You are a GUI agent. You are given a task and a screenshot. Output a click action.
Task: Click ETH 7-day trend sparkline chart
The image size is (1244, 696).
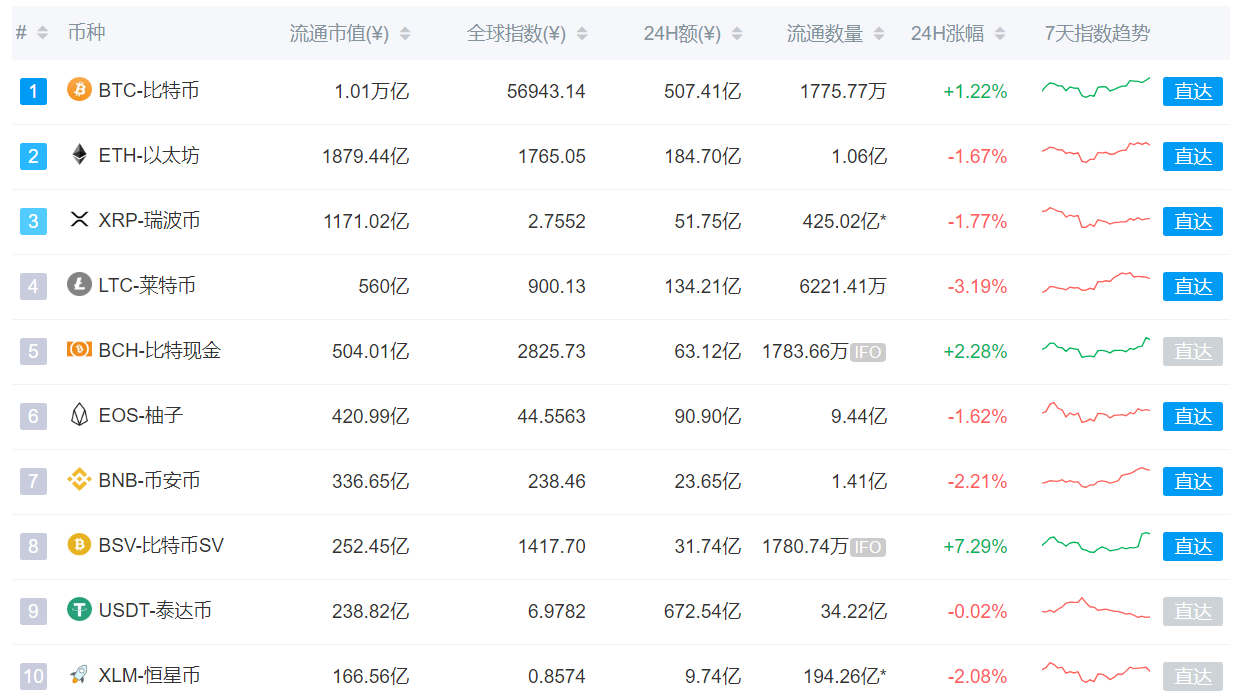[1096, 152]
